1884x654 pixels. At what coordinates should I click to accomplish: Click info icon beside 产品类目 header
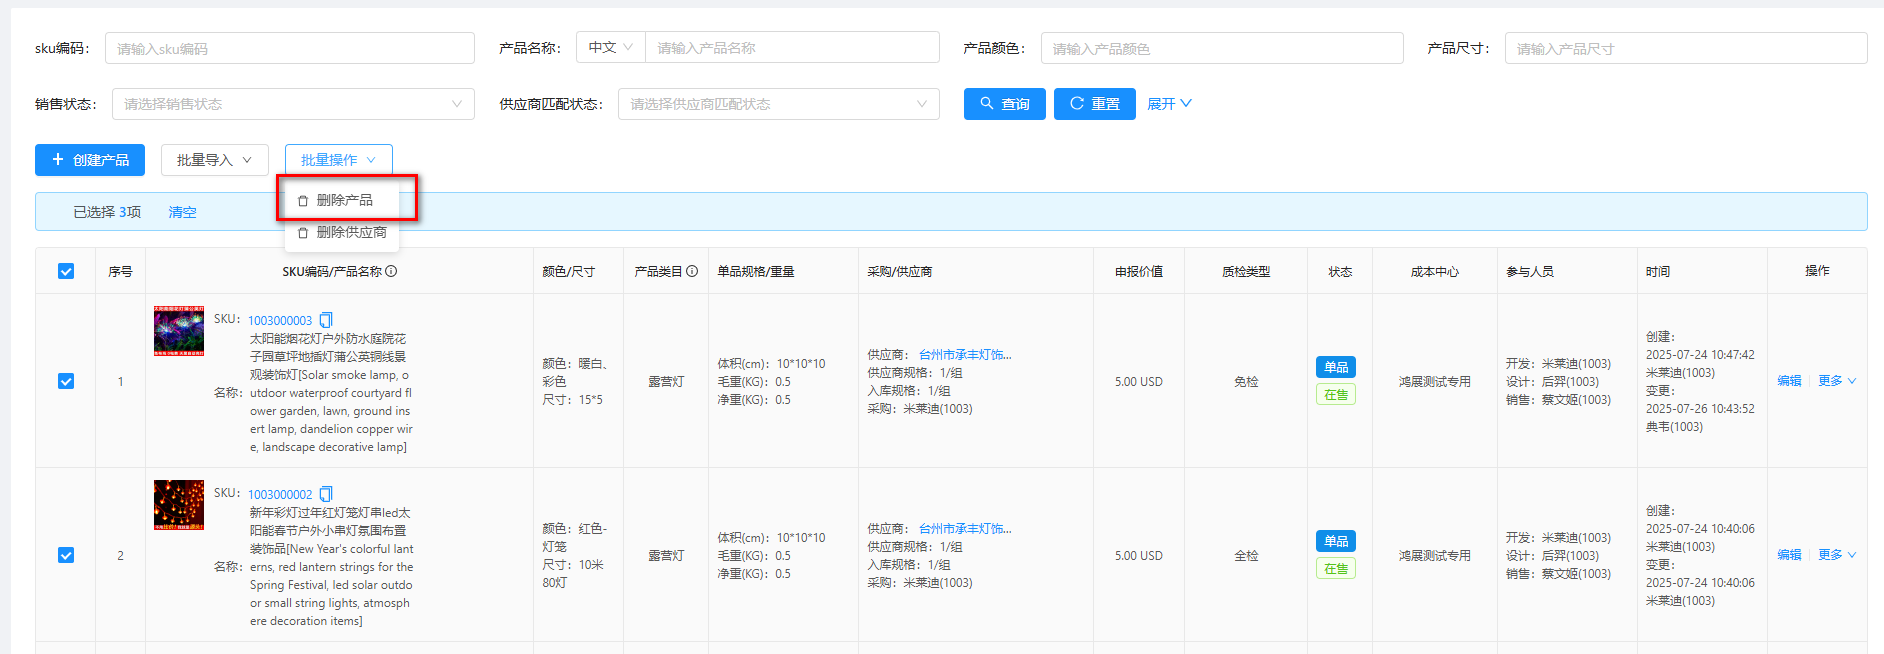(x=692, y=271)
